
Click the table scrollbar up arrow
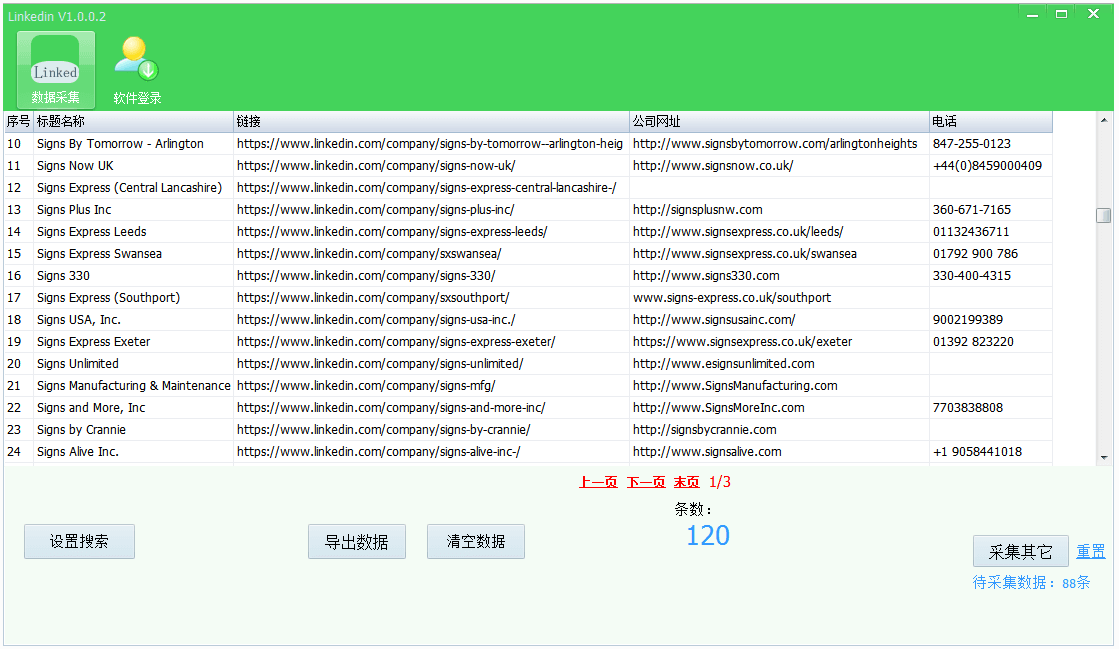coord(1104,120)
